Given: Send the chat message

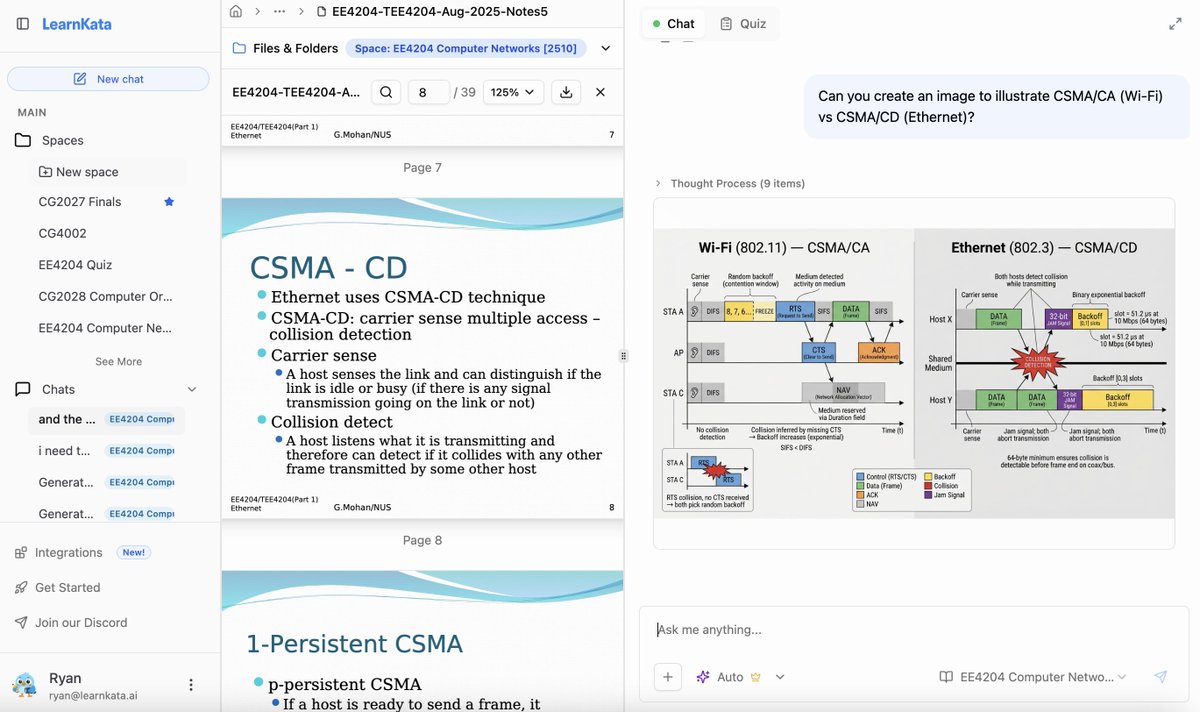Looking at the screenshot, I should [1160, 677].
